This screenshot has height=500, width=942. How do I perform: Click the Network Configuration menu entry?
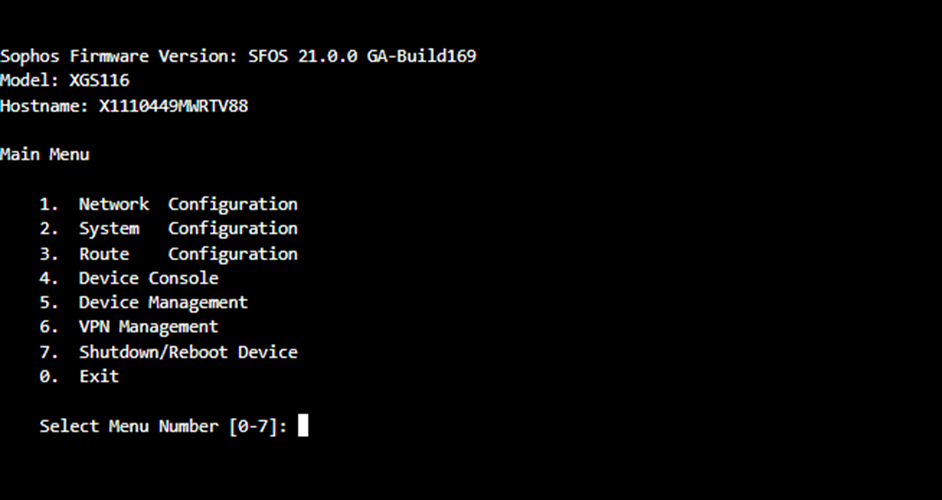[x=188, y=204]
